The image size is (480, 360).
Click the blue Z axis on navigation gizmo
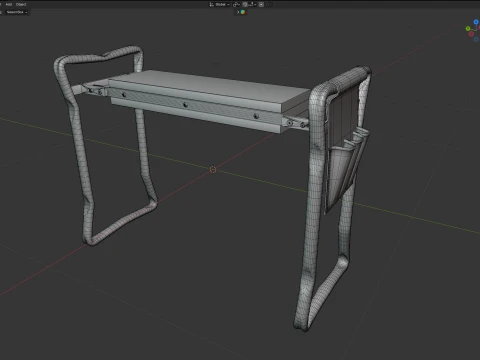(476, 22)
